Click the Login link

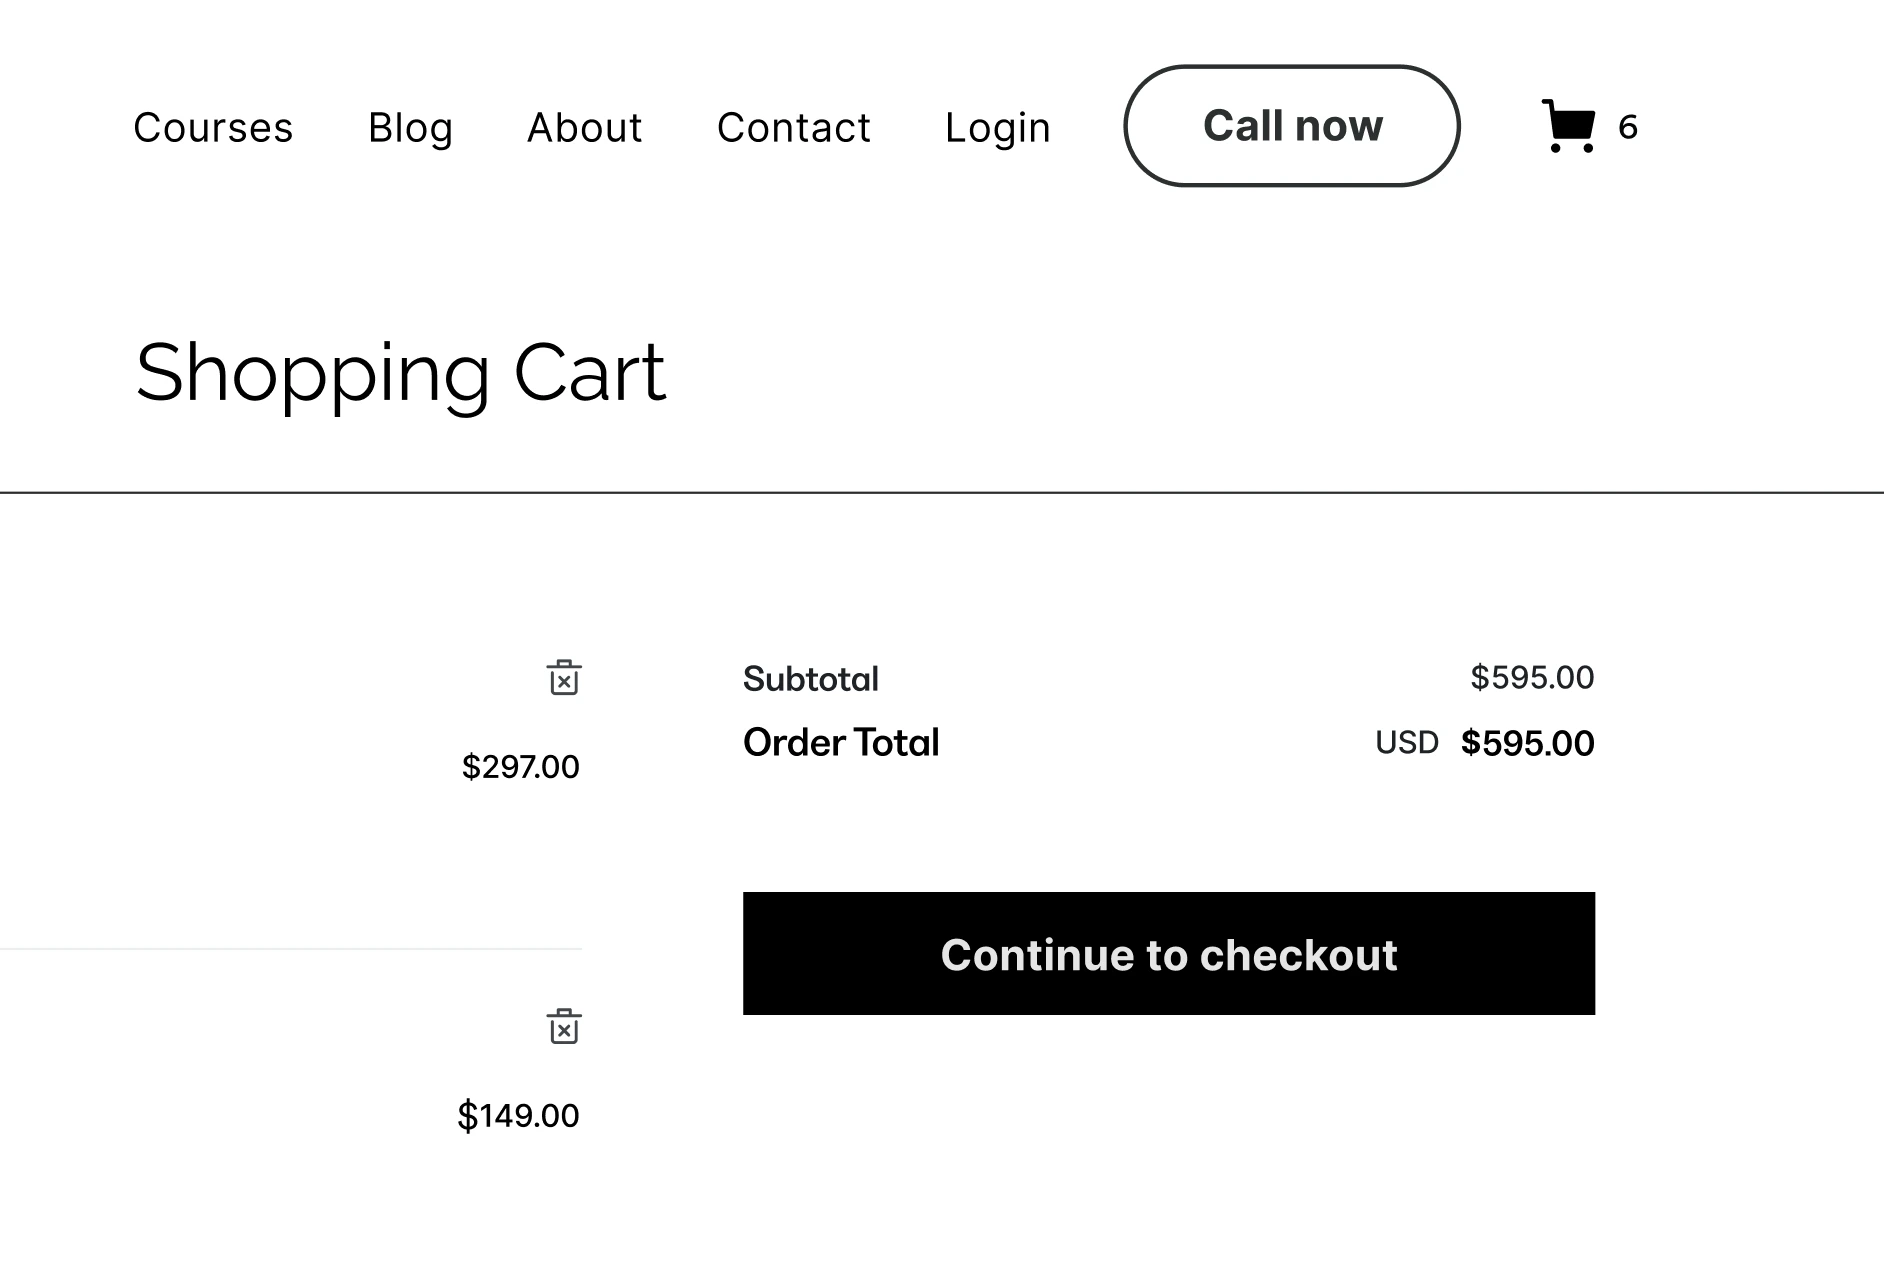click(997, 128)
